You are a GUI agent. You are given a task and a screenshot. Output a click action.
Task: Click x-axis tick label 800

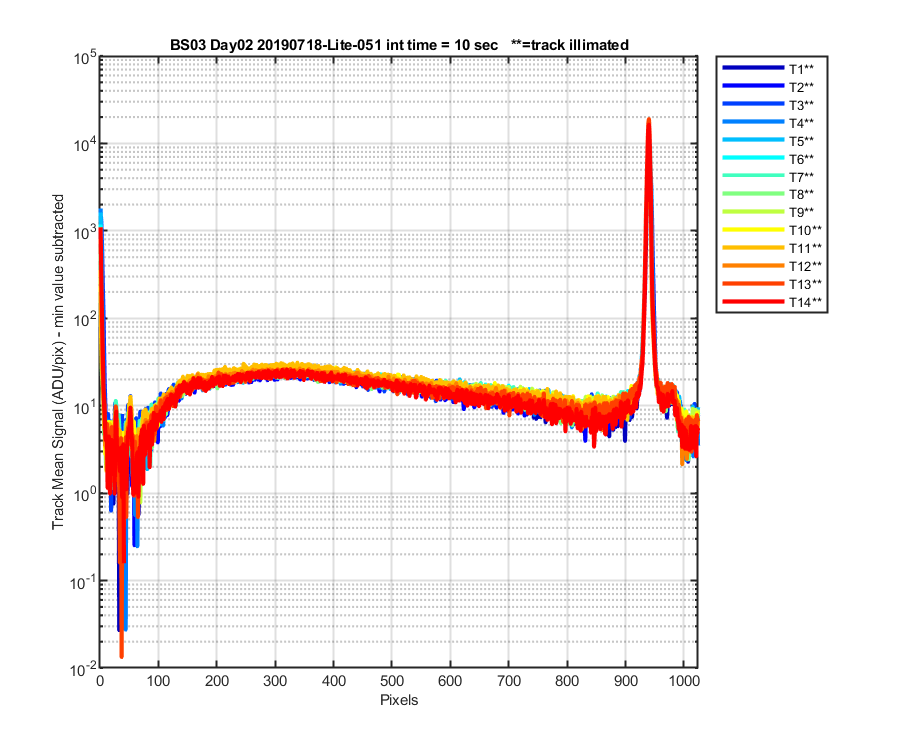[567, 681]
